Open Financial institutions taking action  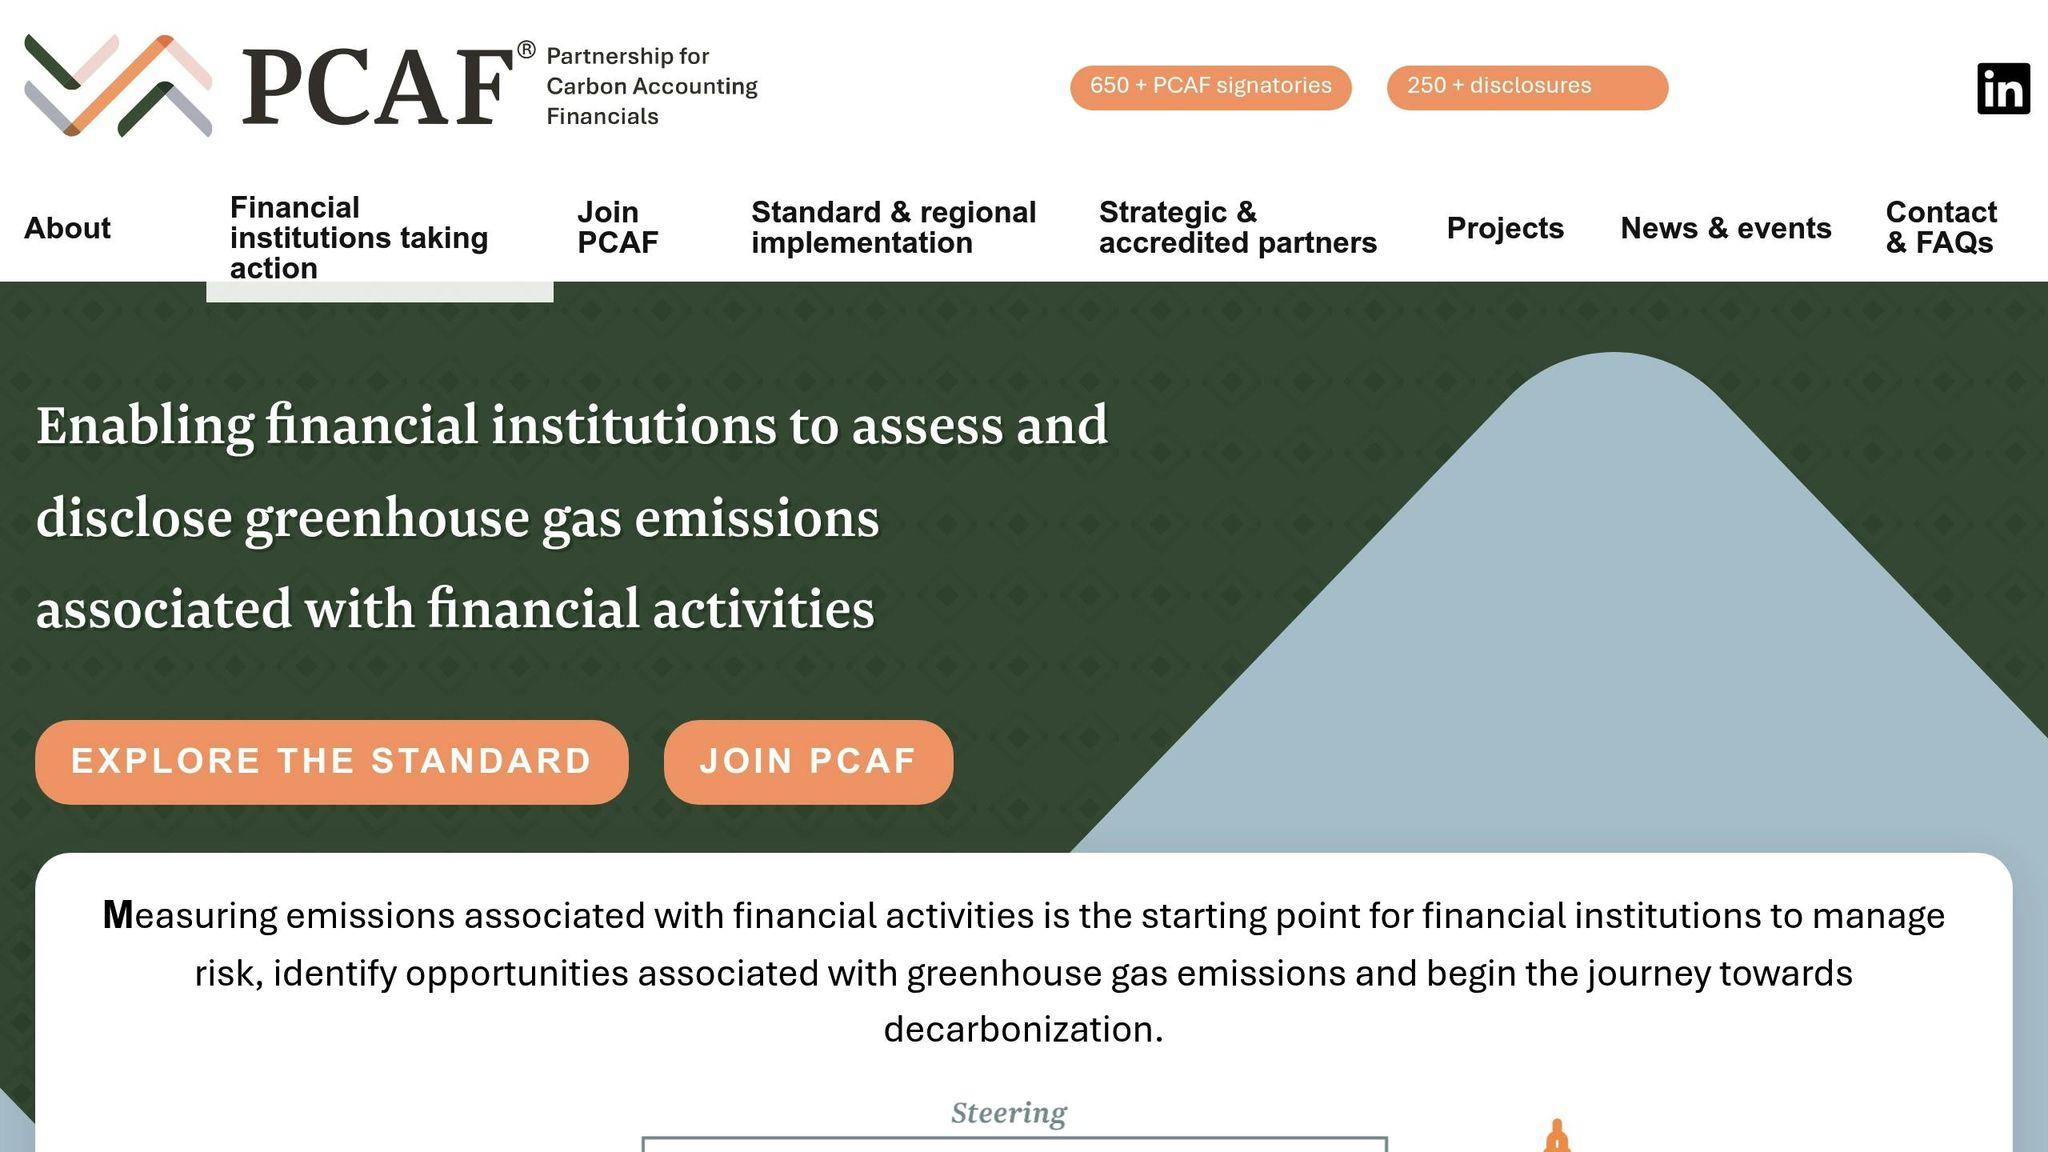coord(358,237)
